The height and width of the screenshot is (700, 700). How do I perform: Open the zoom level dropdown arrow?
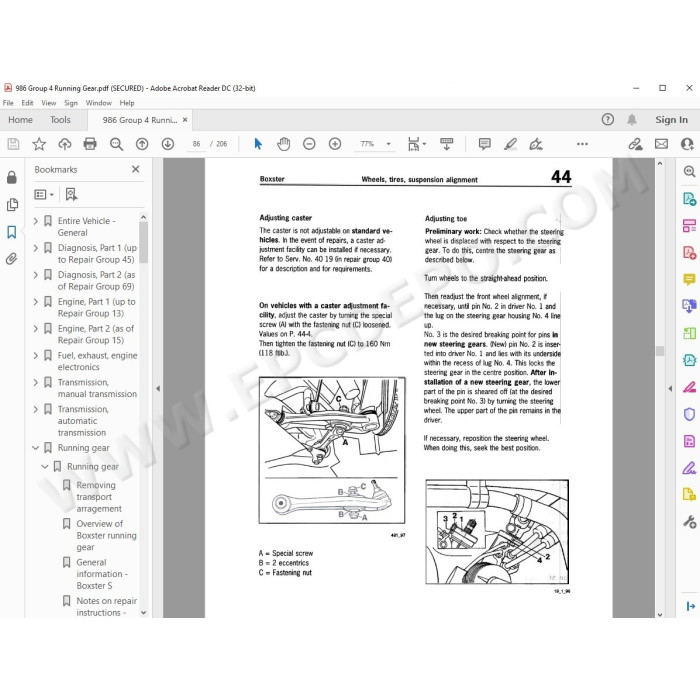point(388,144)
